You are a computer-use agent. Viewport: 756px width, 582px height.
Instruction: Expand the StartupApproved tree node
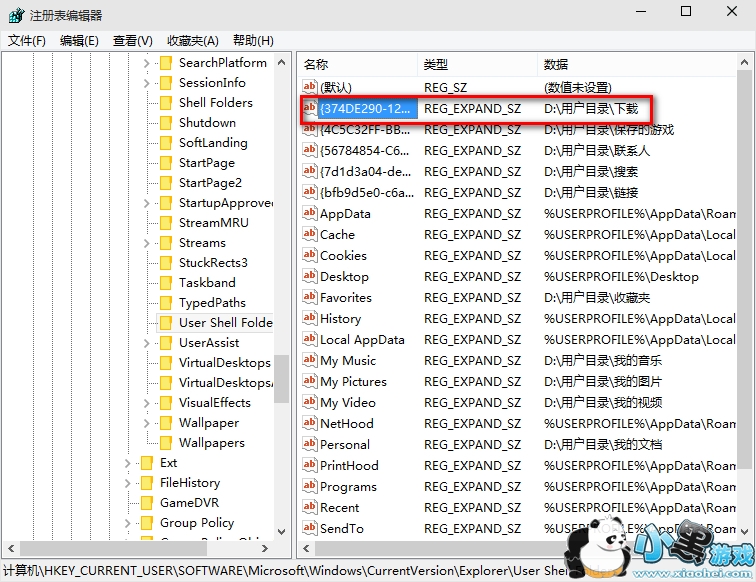point(147,203)
